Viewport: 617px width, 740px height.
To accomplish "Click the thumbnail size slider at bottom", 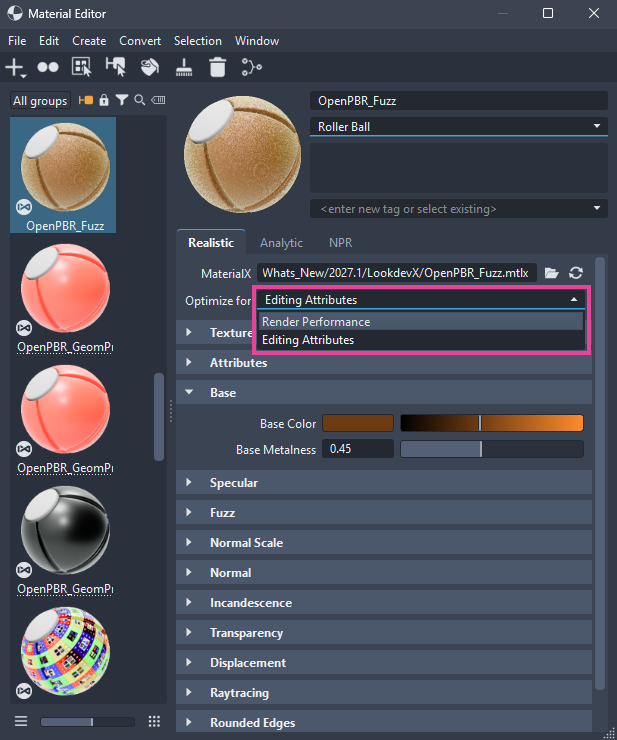I will click(x=87, y=722).
